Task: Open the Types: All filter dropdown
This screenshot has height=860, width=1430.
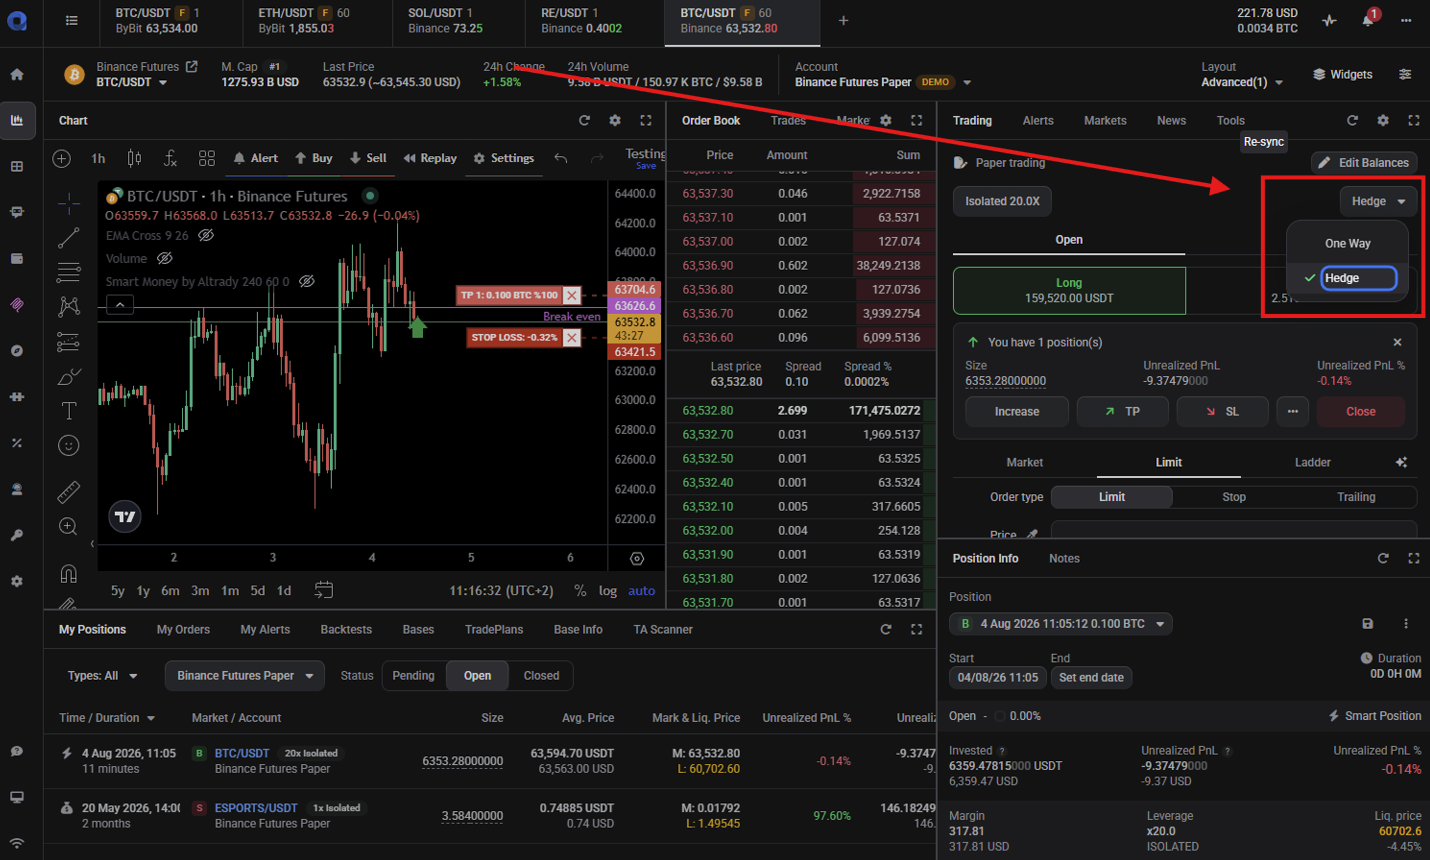Action: pyautogui.click(x=102, y=676)
